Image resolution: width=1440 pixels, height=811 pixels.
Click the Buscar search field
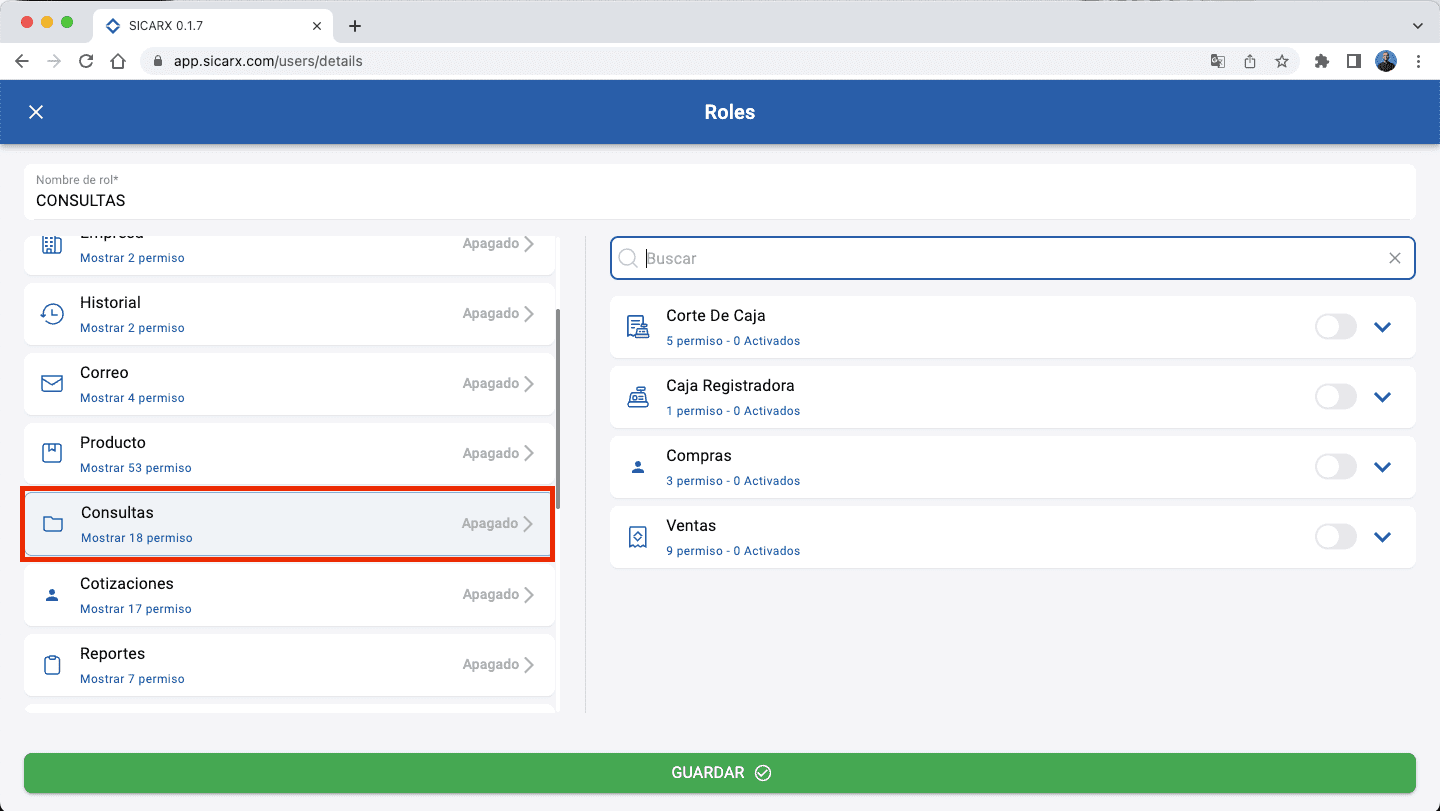pos(1010,258)
